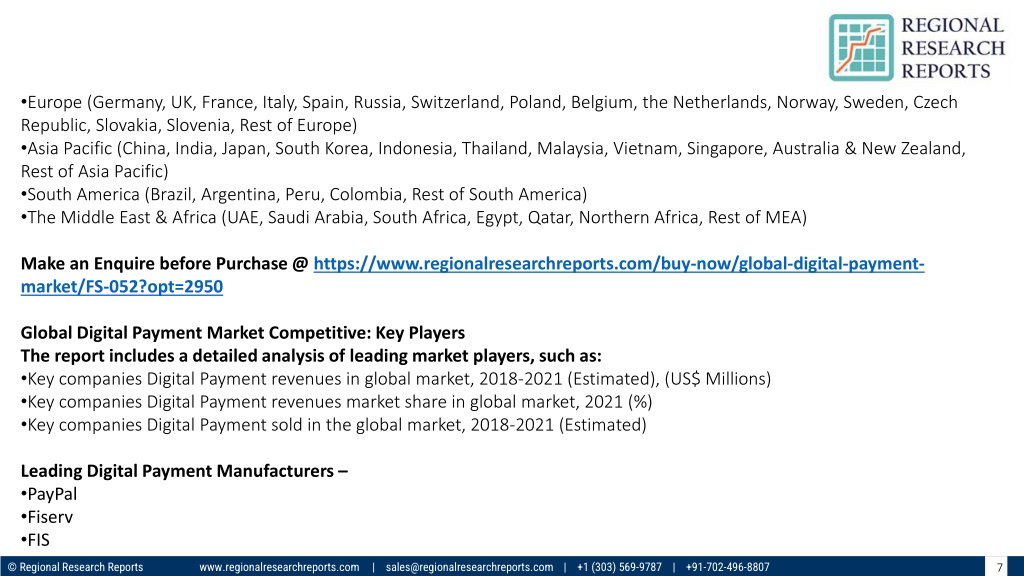Select the 'FIS' list item
1024x576 pixels.
35,540
